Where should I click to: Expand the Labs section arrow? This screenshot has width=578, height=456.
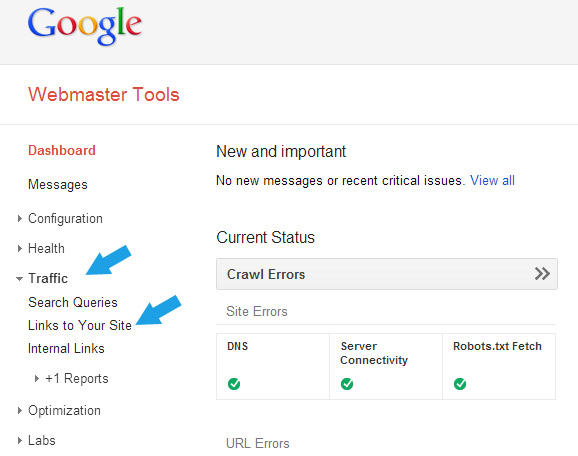coord(20,440)
